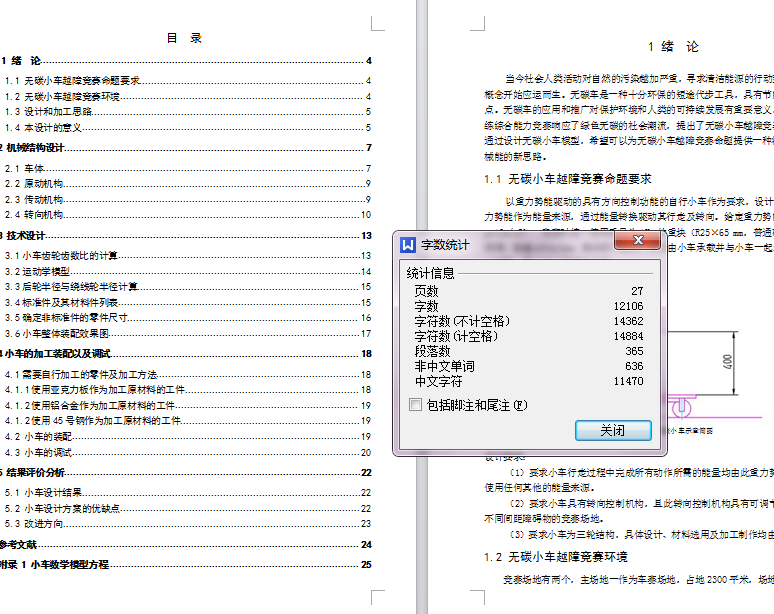The width and height of the screenshot is (774, 614).
Task: Open TOC entry 4.2 小车的装配
Action: pyautogui.click(x=188, y=437)
